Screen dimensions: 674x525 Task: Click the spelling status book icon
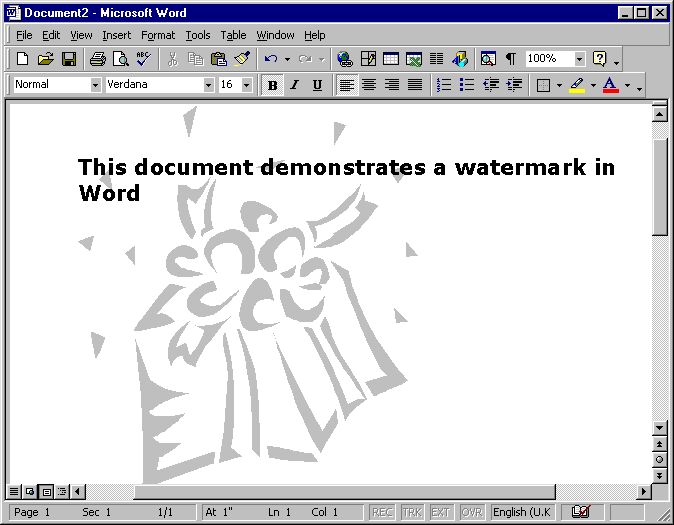click(x=581, y=512)
